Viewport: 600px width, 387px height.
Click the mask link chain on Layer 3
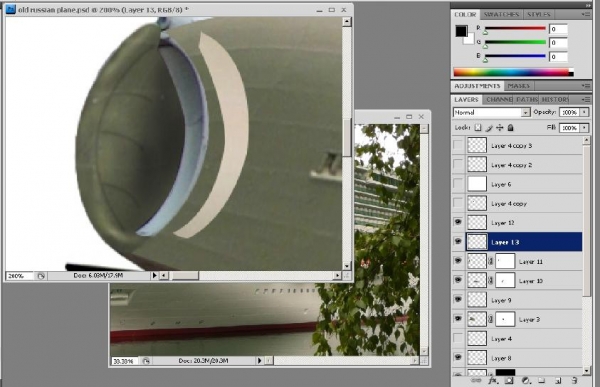[x=491, y=319]
